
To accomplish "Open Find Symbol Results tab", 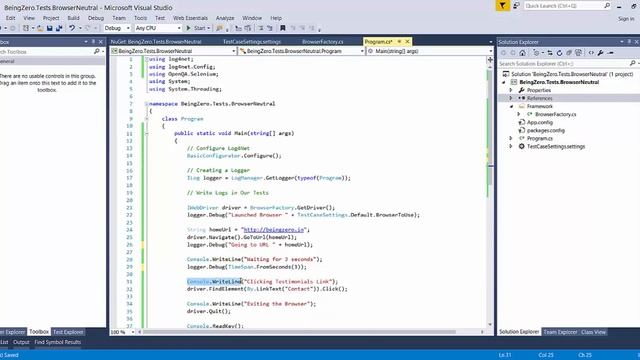I will click(58, 342).
